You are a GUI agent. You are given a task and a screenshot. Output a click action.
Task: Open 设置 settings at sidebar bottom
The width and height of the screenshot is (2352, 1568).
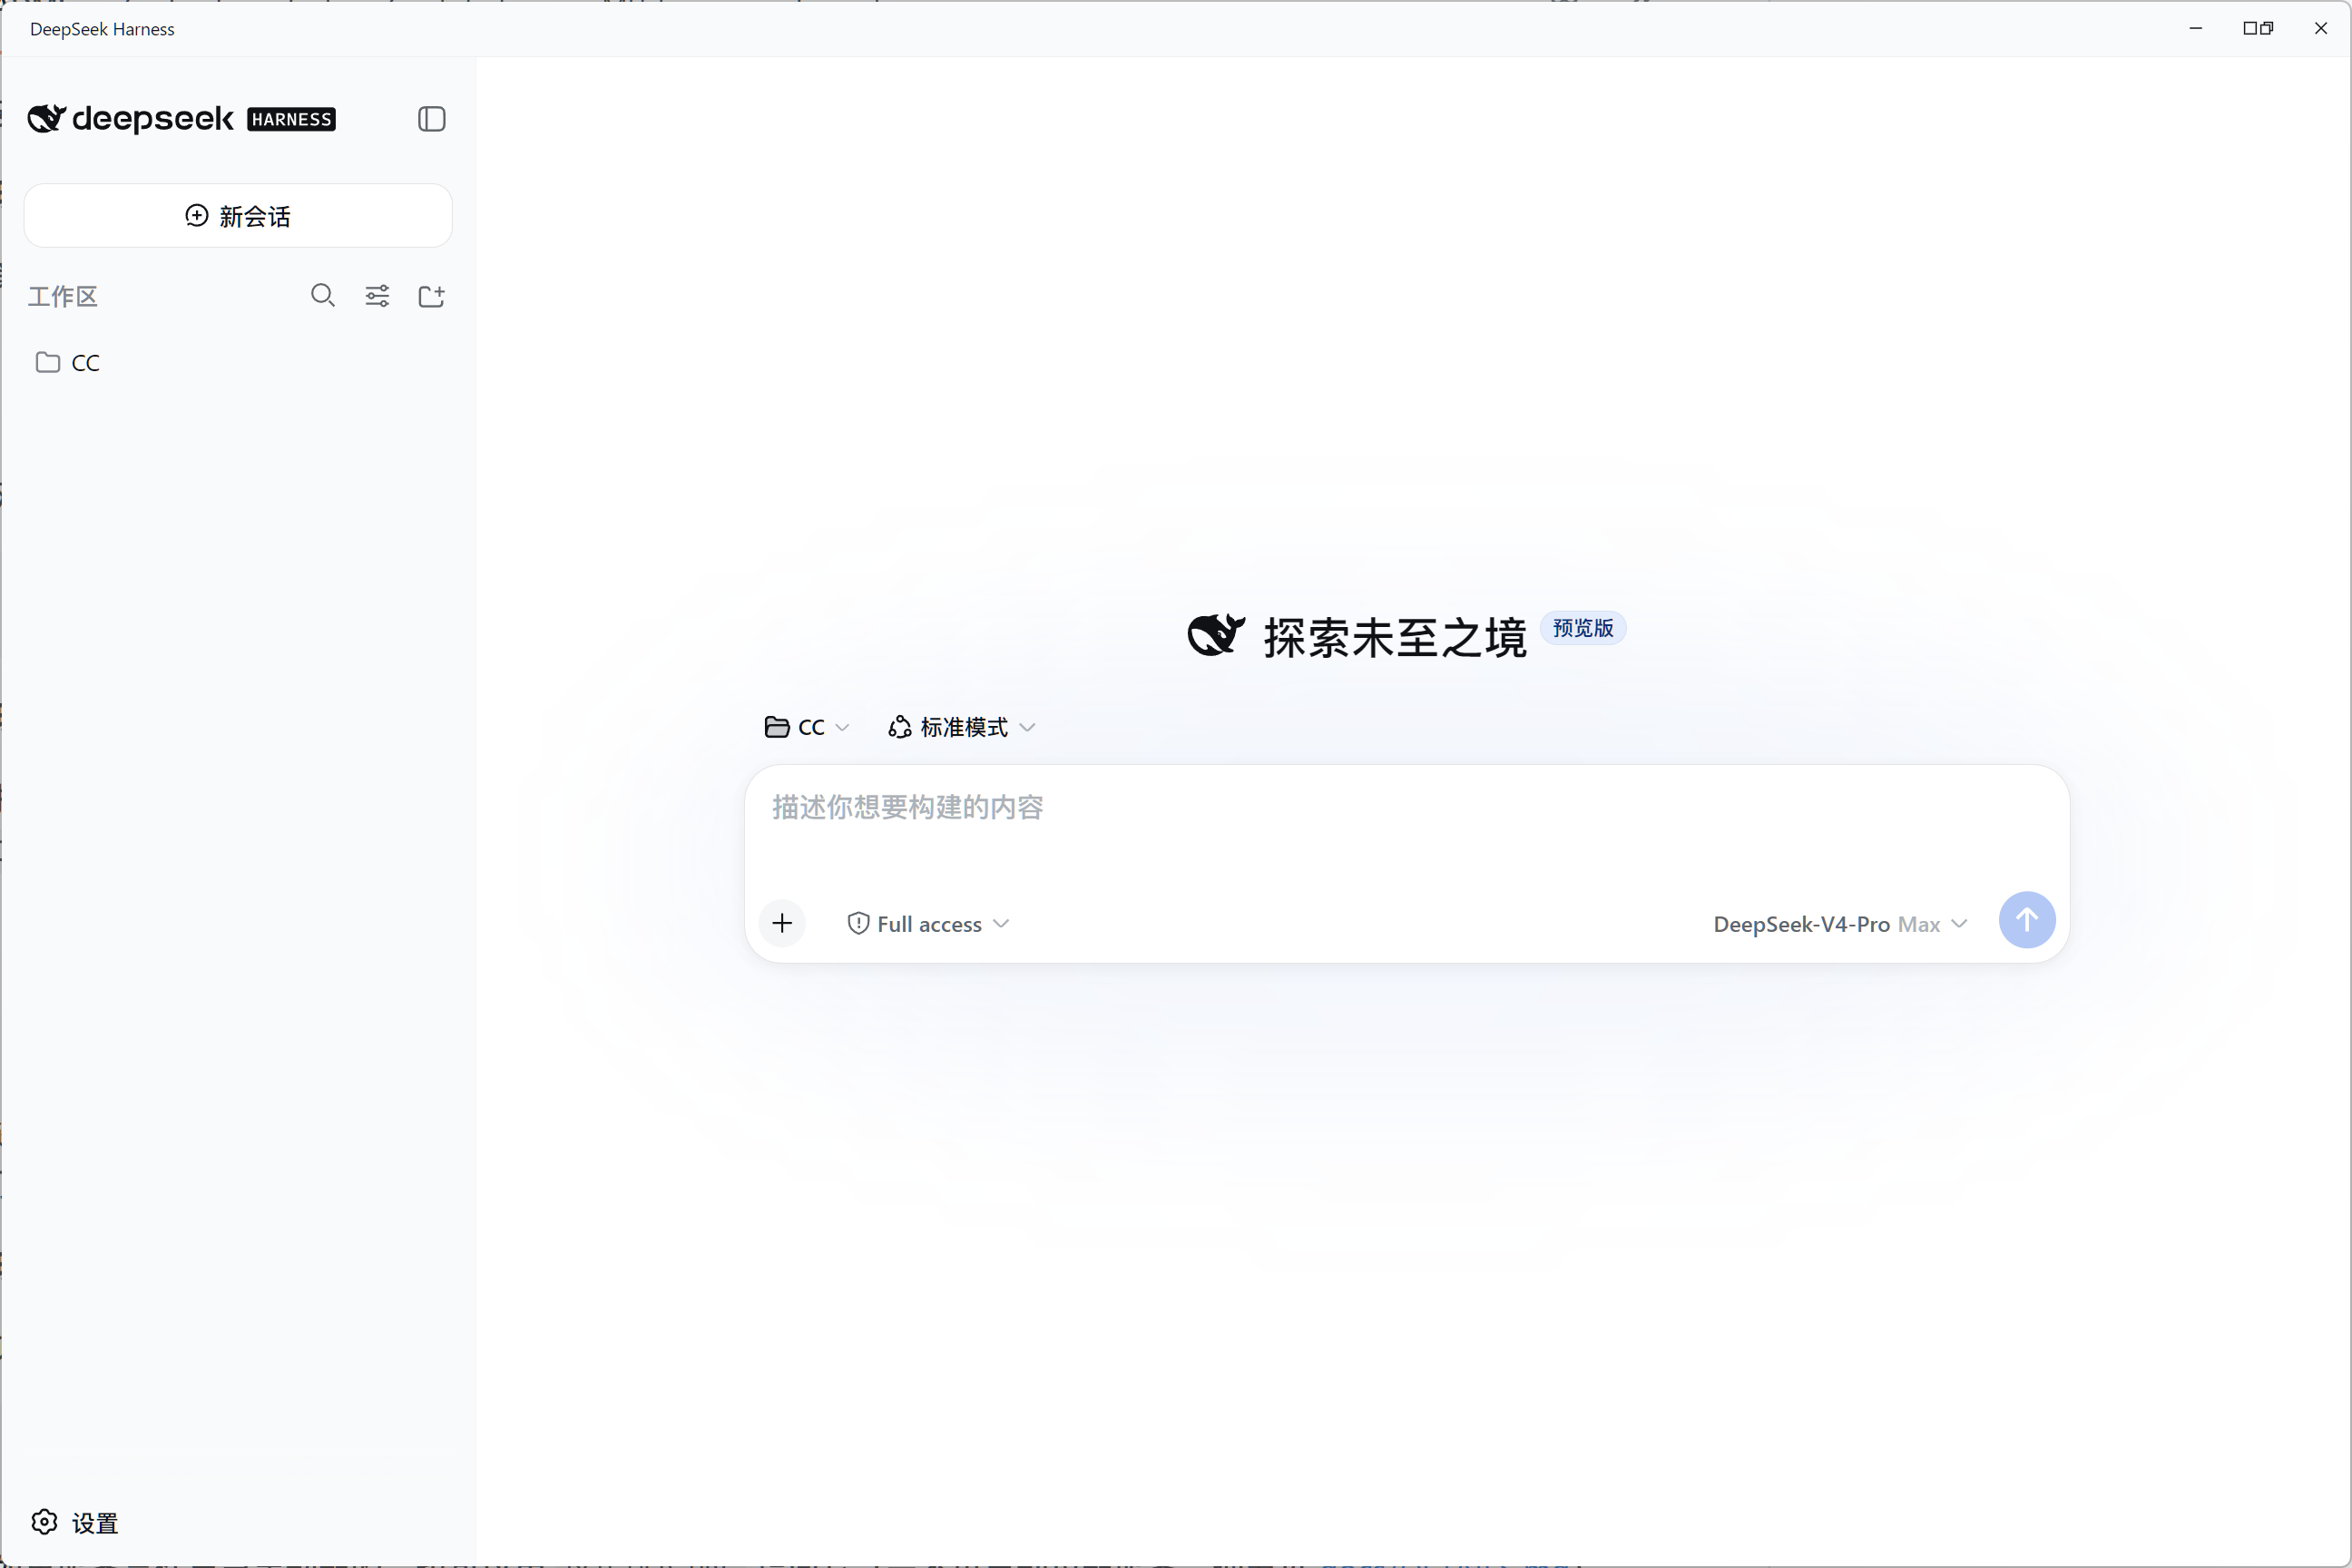point(75,1522)
